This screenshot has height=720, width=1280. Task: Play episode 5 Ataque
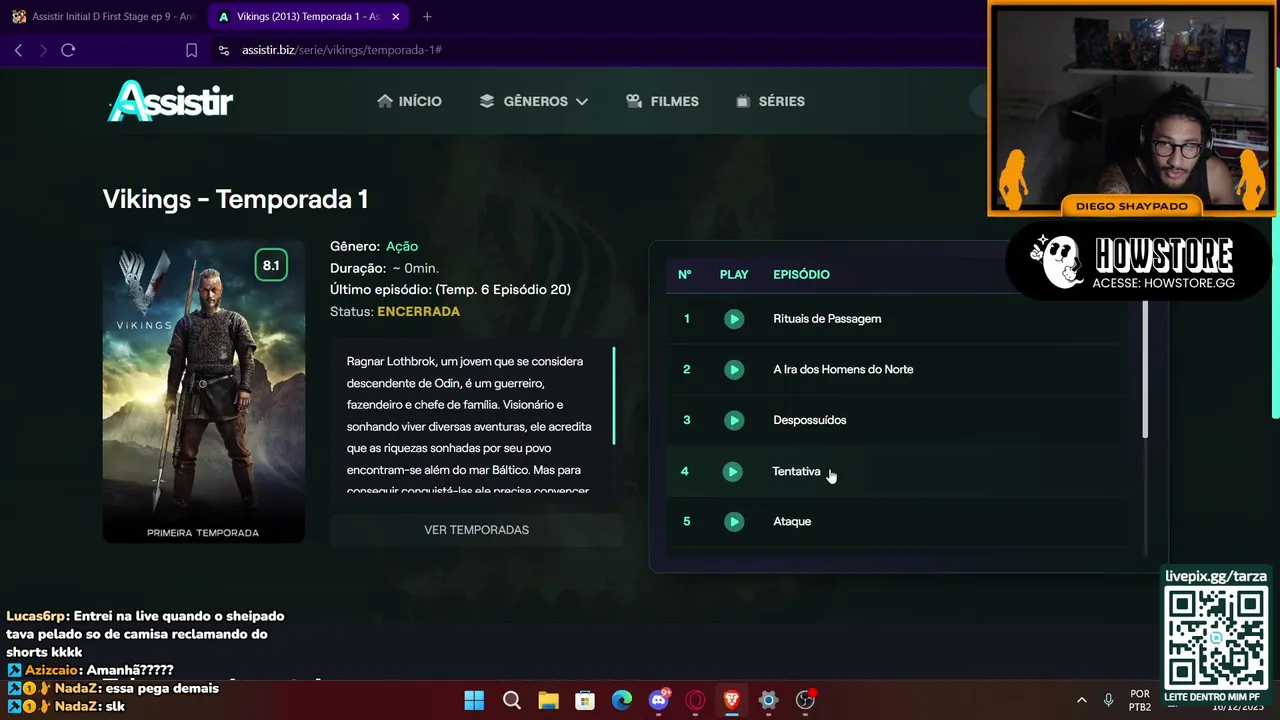(x=734, y=522)
